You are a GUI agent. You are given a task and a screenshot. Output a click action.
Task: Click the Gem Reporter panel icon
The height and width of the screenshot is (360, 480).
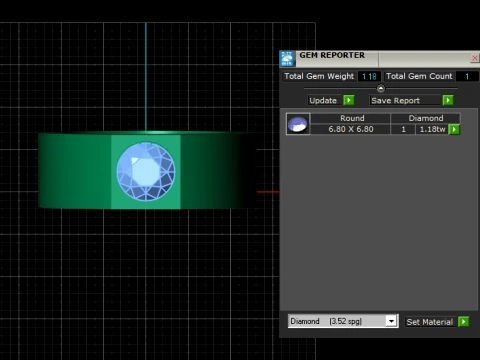point(287,59)
